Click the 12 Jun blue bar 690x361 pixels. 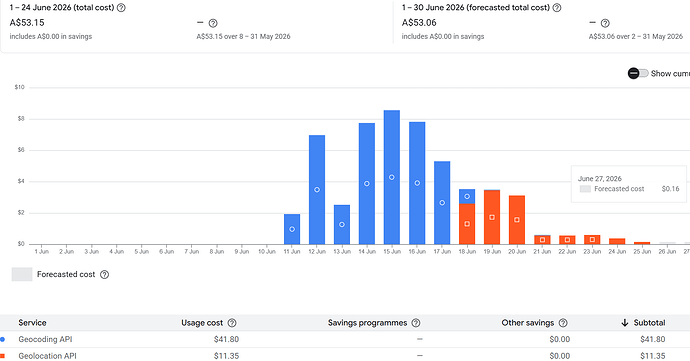[317, 190]
